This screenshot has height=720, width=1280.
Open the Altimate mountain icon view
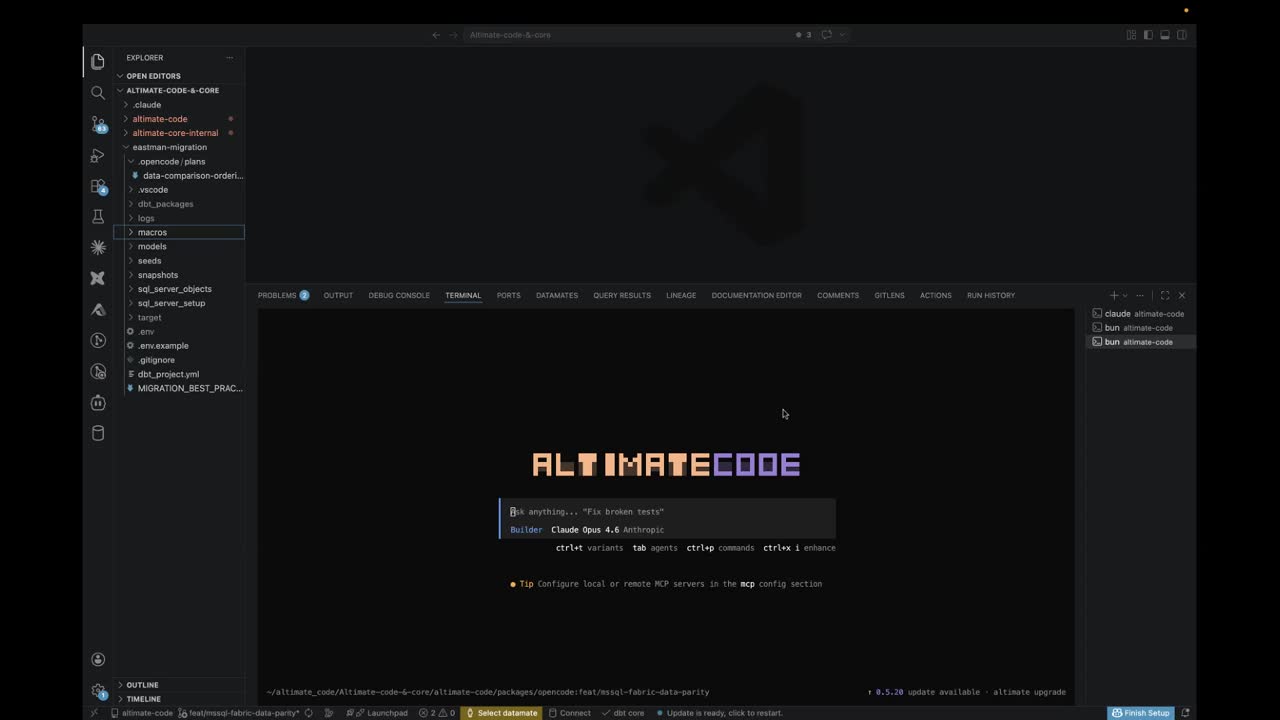pyautogui.click(x=98, y=309)
